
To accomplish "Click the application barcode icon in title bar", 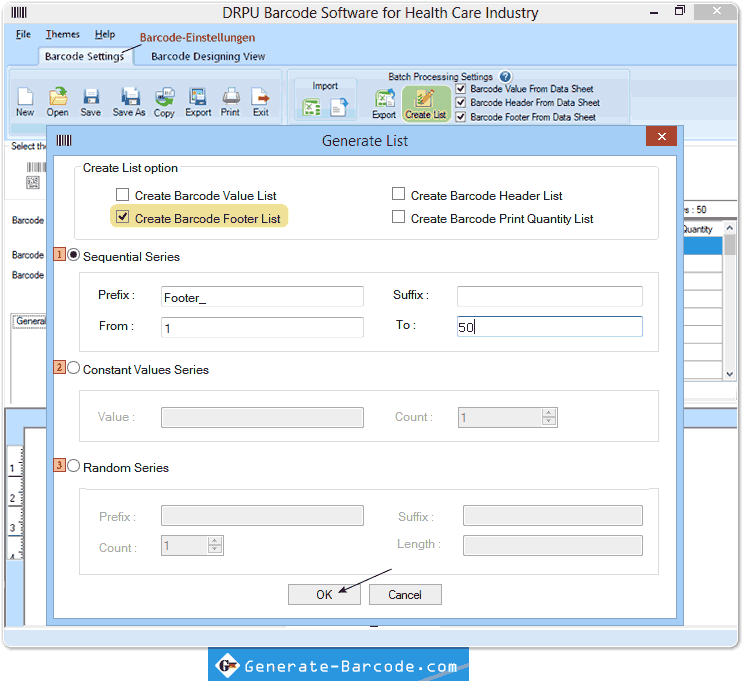I will [x=19, y=12].
